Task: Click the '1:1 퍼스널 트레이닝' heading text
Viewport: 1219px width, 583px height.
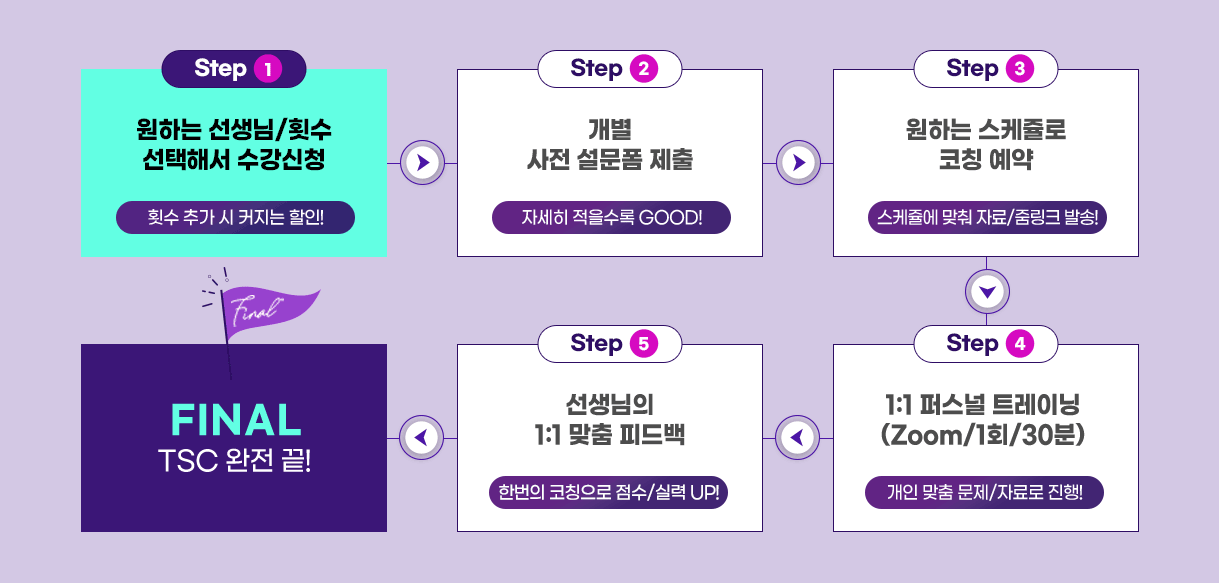Action: click(983, 406)
